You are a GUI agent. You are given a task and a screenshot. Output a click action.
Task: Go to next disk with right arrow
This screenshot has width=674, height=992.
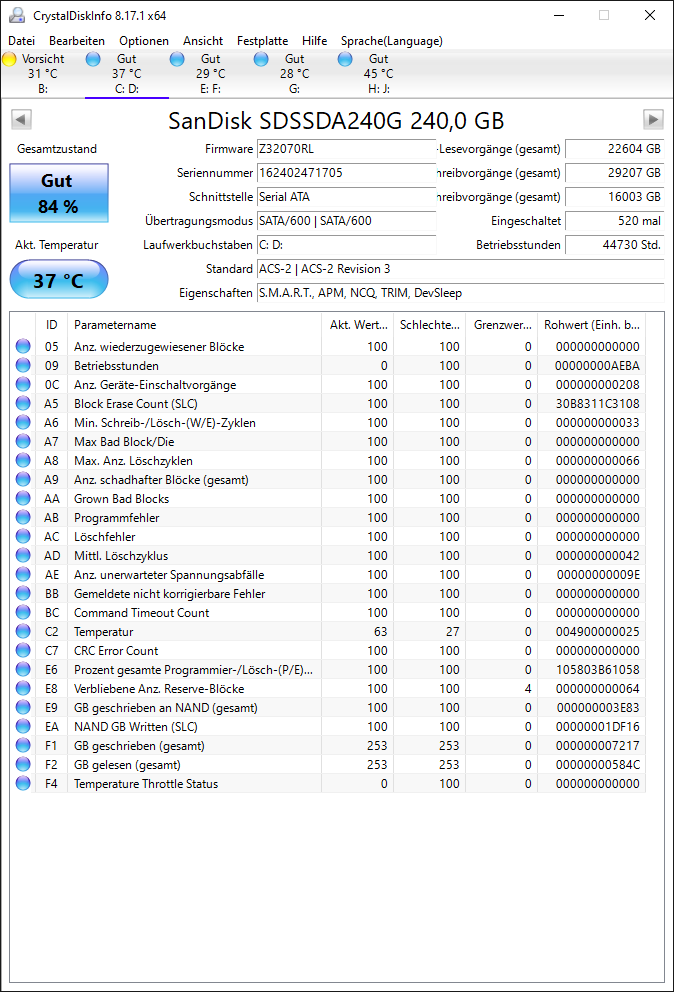653,119
